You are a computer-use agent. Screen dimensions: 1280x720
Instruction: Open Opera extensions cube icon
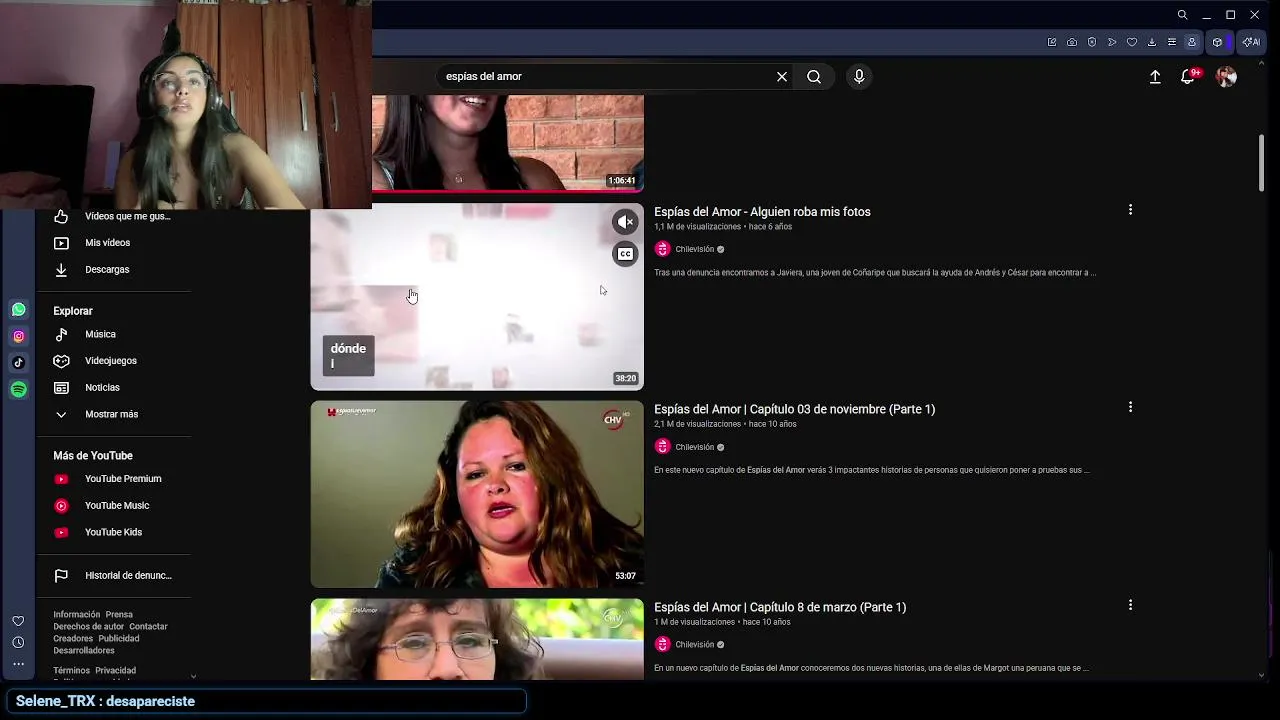pyautogui.click(x=1217, y=42)
